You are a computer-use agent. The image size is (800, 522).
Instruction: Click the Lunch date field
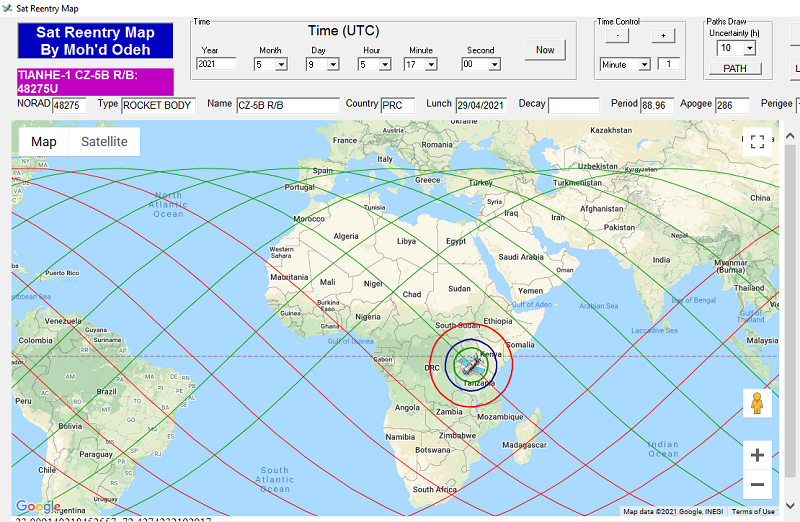click(x=481, y=106)
